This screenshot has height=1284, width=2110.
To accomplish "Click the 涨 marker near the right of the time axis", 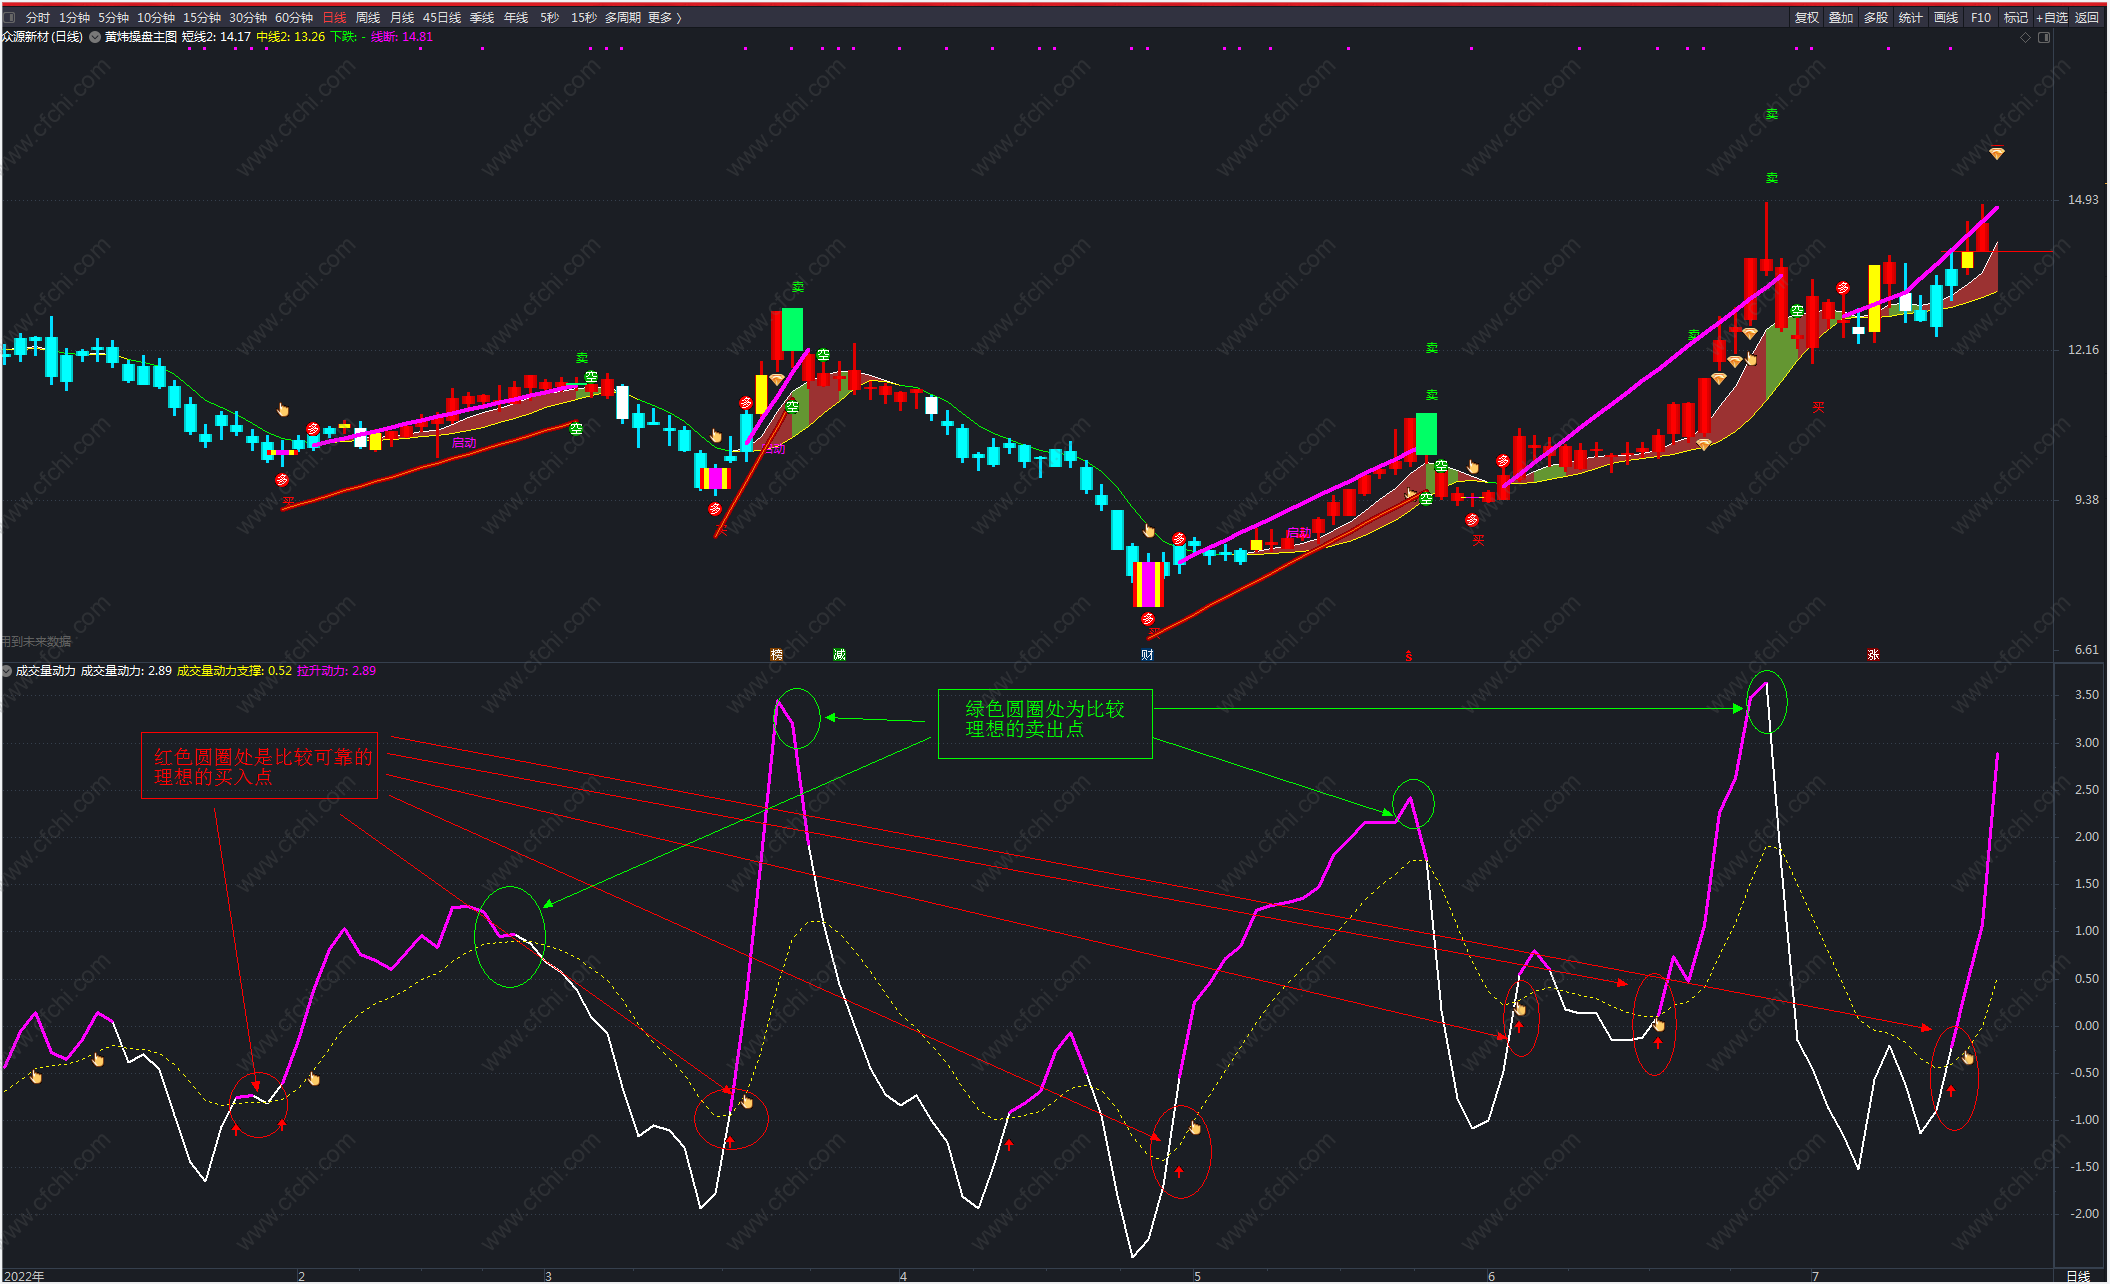I will 1873,655.
